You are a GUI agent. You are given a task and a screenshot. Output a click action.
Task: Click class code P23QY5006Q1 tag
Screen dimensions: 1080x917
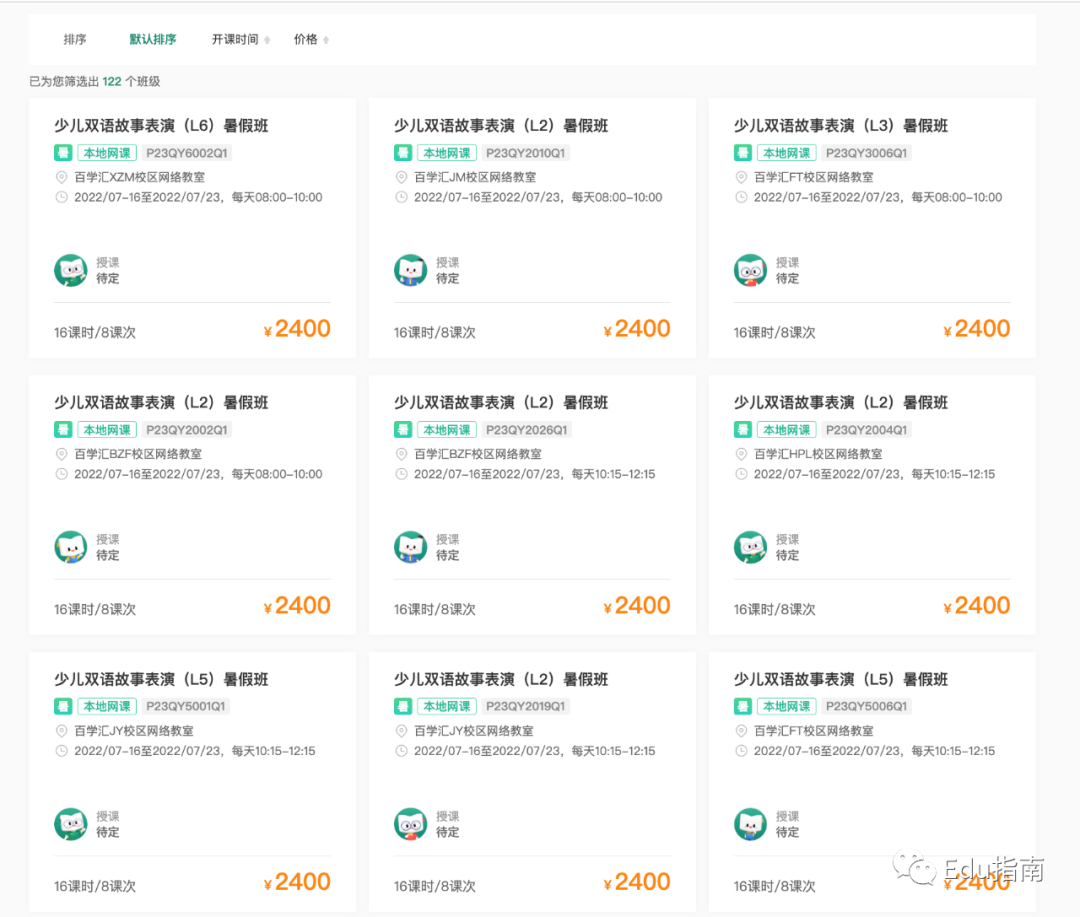tap(867, 706)
